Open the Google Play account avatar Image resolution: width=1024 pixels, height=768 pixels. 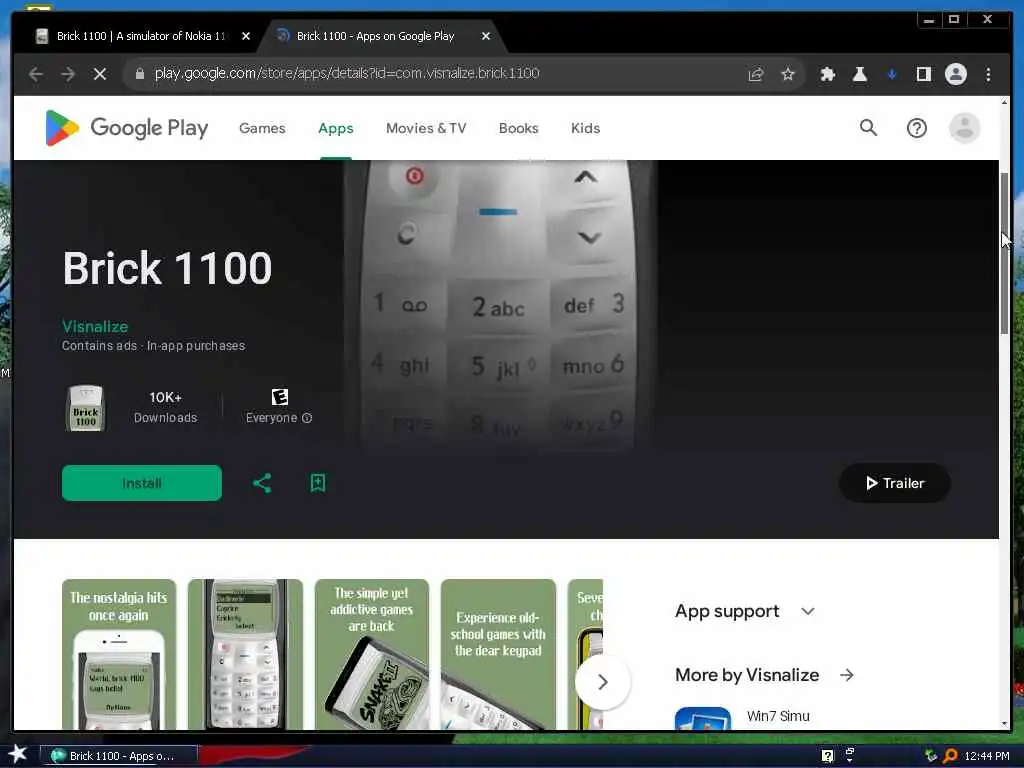964,128
